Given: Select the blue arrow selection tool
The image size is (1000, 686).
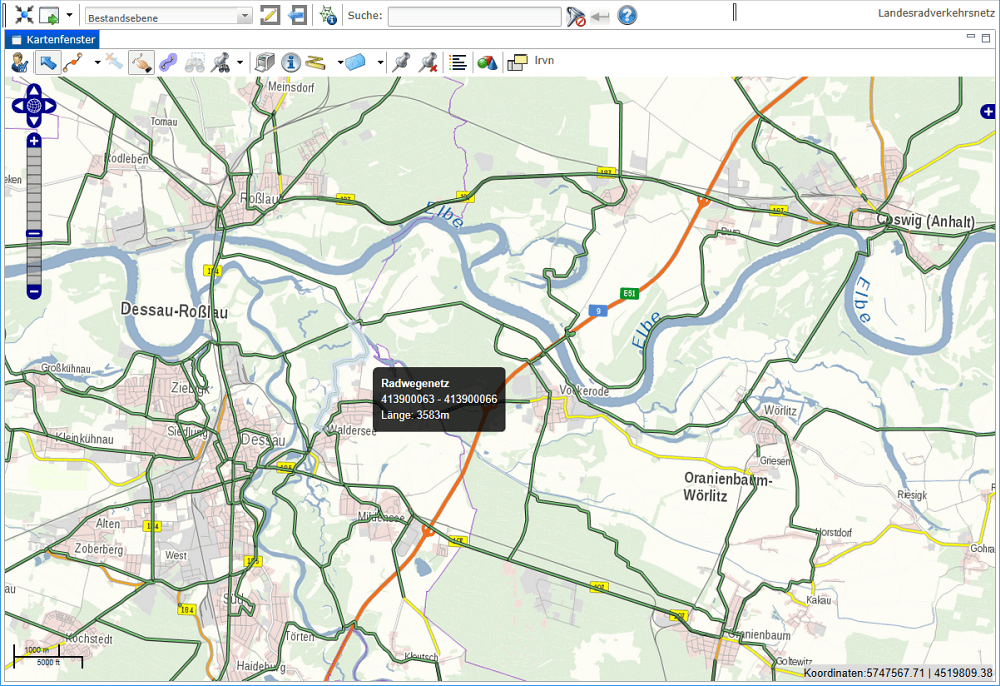Looking at the screenshot, I should tap(47, 62).
